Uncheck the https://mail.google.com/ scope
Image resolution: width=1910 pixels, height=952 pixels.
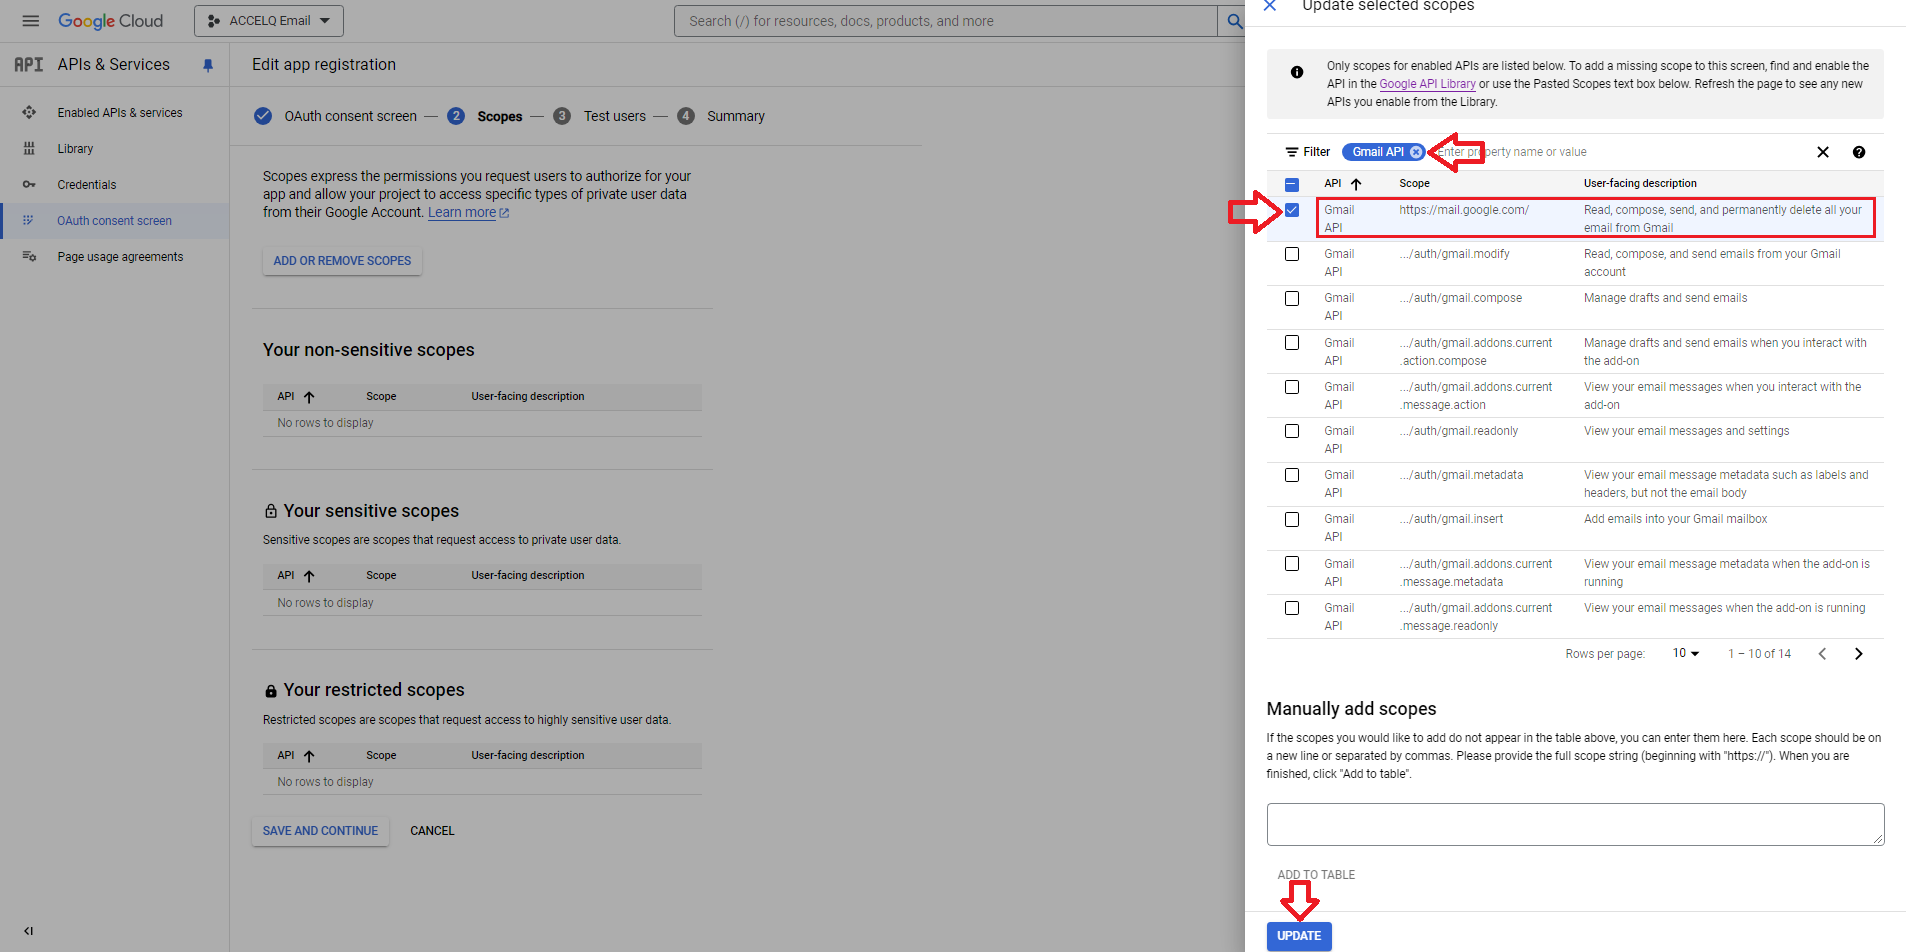coord(1292,210)
